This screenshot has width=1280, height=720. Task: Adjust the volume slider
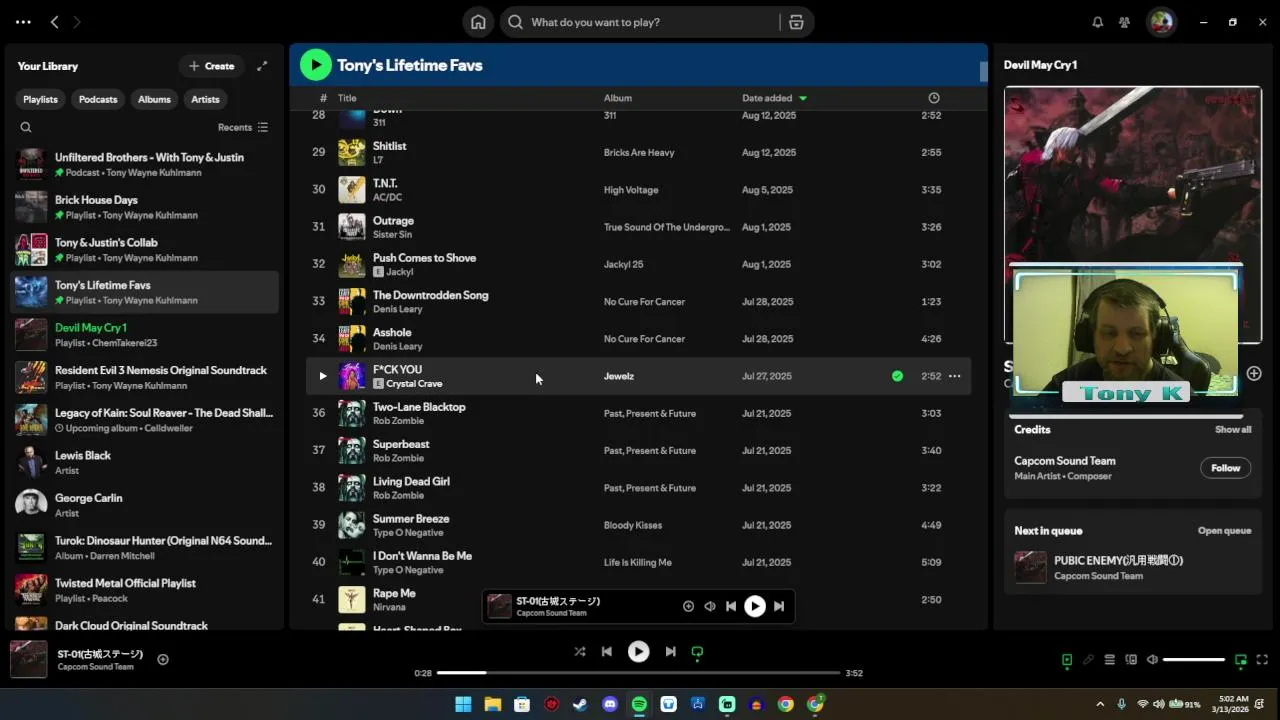(x=1194, y=660)
